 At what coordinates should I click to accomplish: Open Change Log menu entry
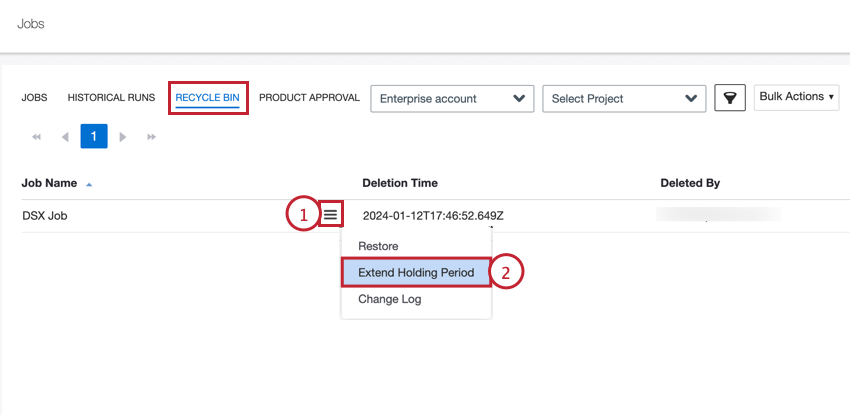[389, 299]
